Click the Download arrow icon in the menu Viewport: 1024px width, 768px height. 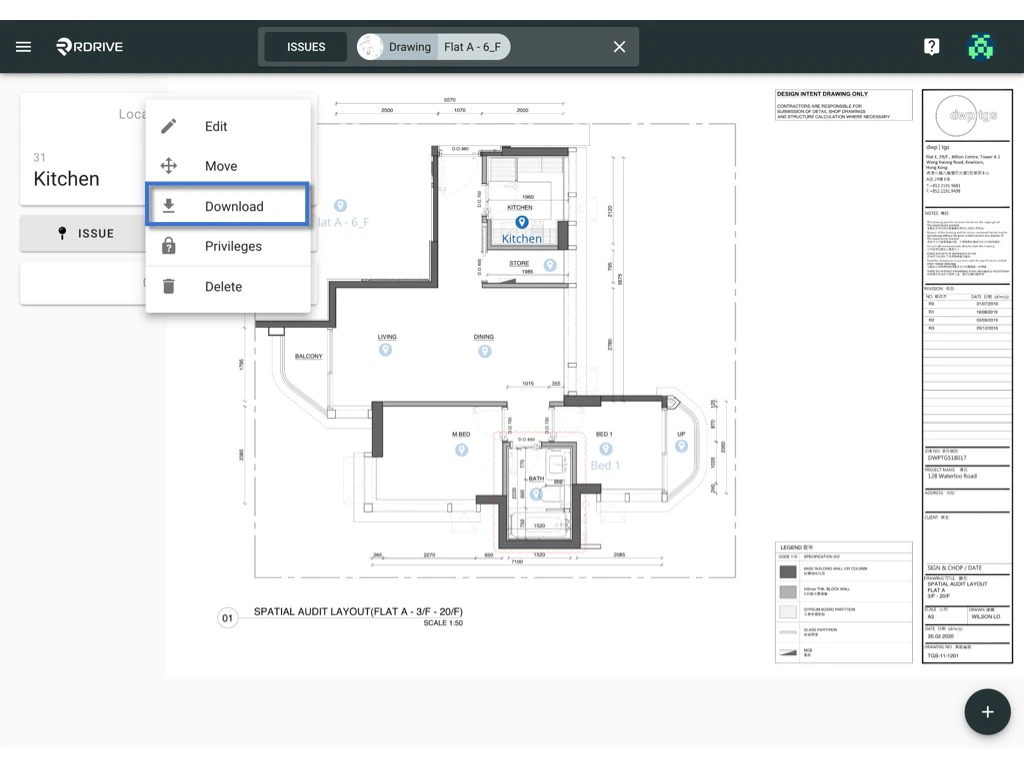(168, 205)
